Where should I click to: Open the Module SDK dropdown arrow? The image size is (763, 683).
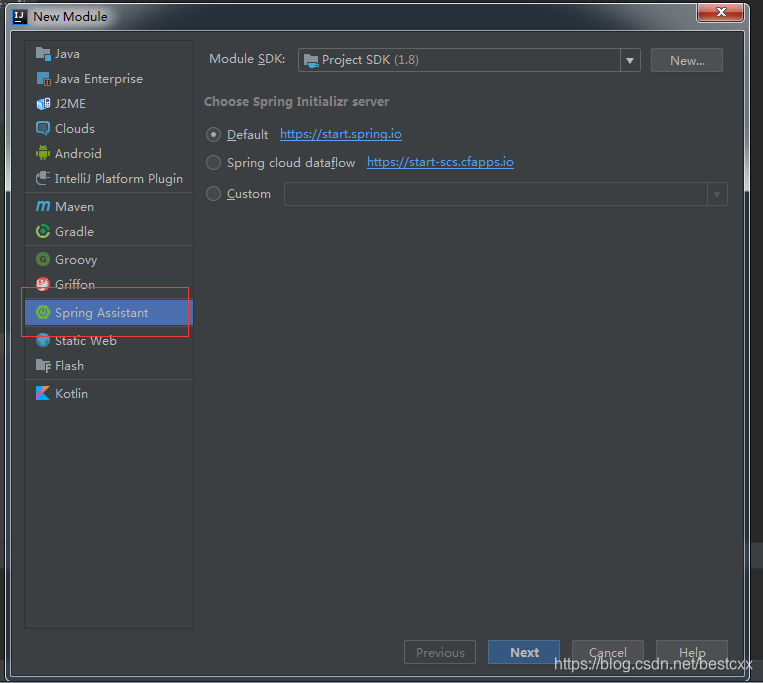[630, 60]
